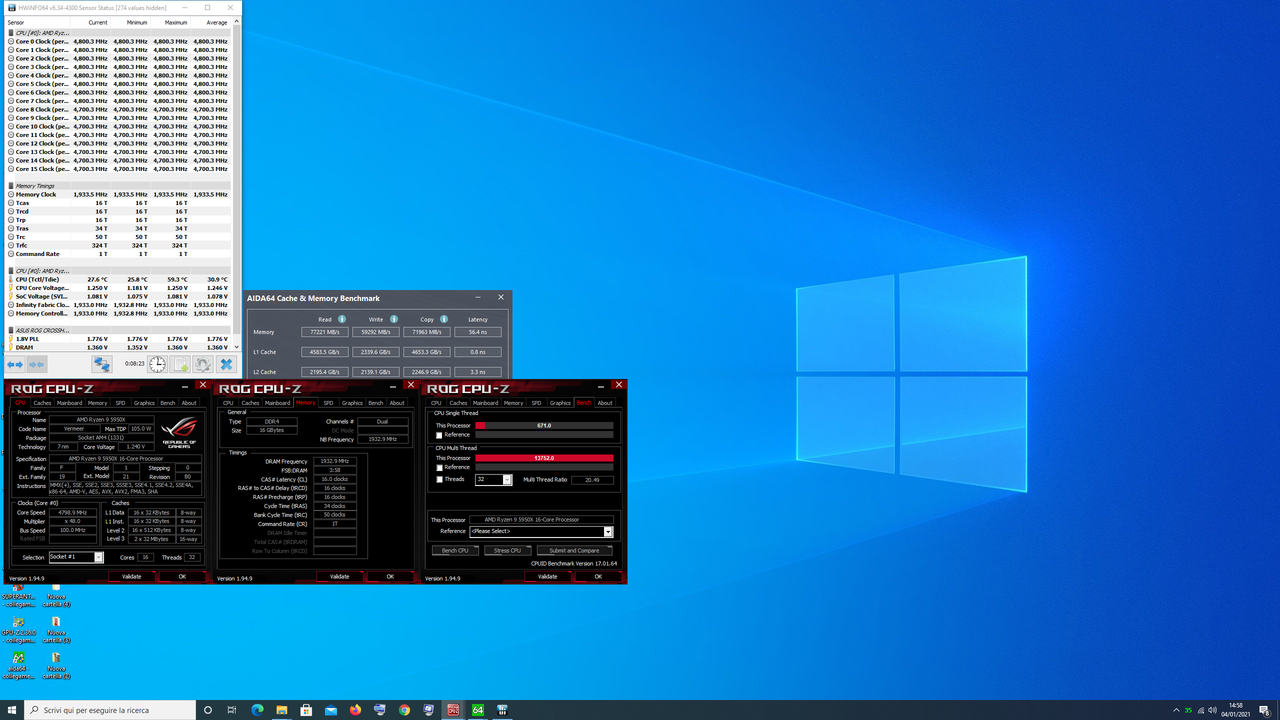The image size is (1280, 720).
Task: Click the HWiNFO logging icon with green plus
Action: pos(179,363)
